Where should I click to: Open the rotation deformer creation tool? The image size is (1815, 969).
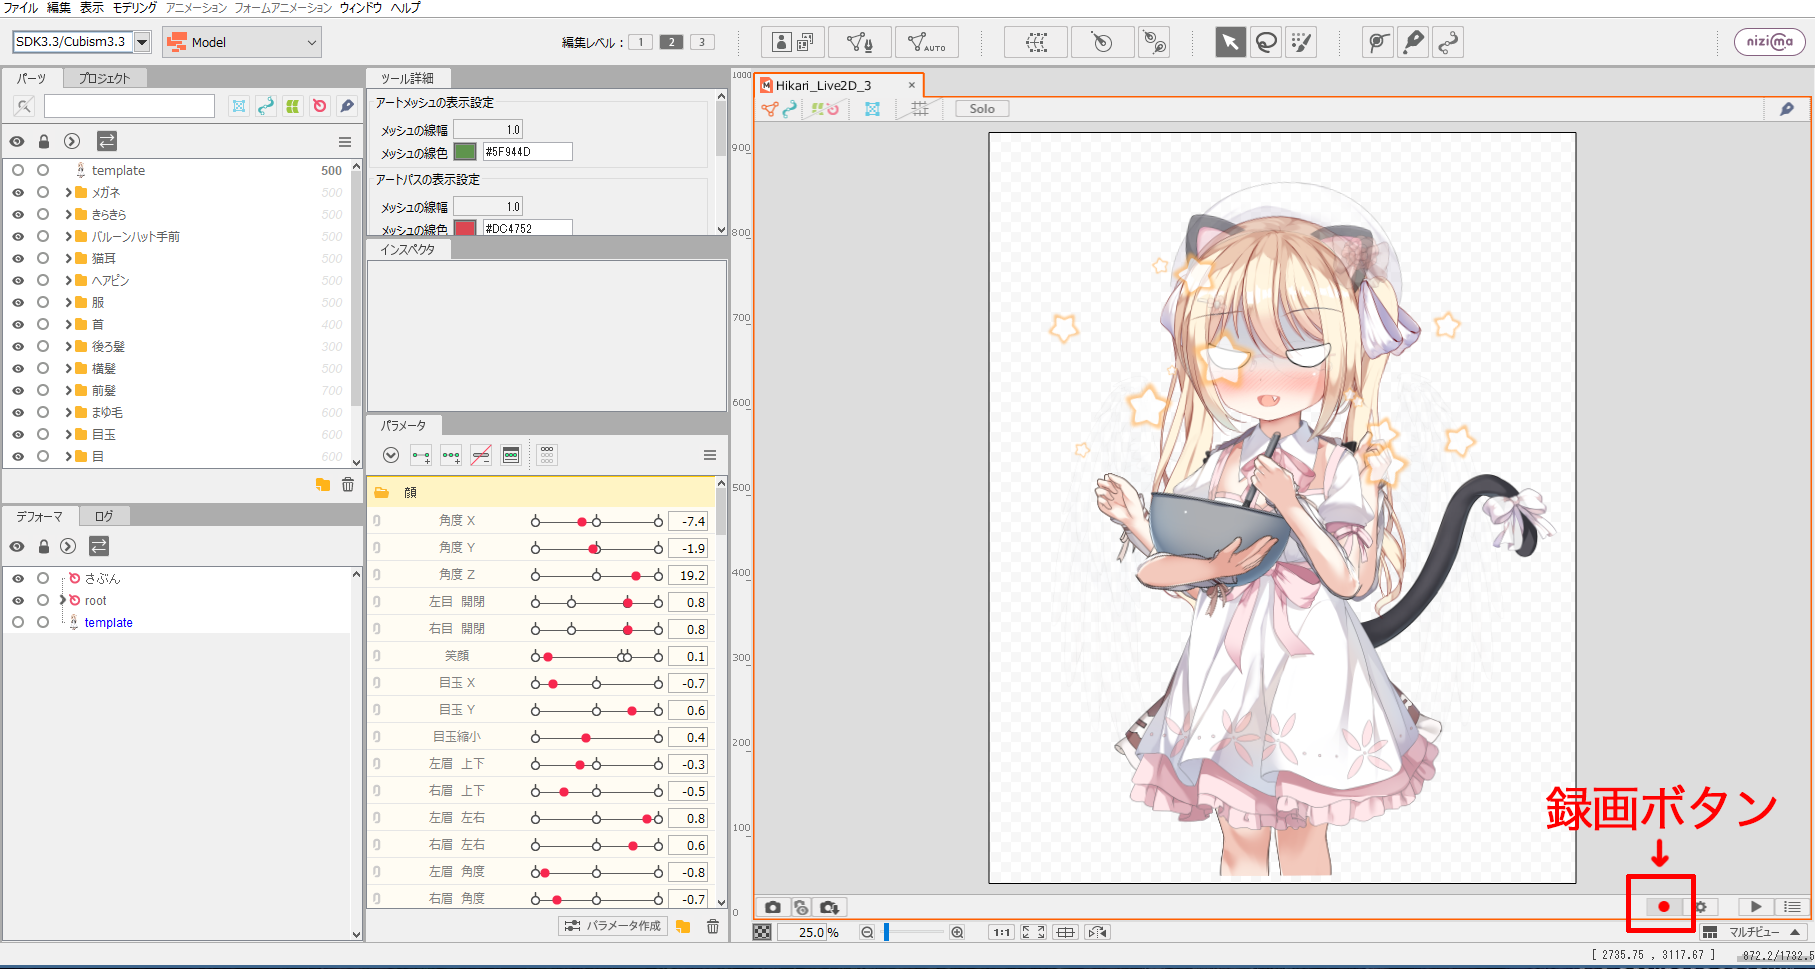click(1154, 42)
